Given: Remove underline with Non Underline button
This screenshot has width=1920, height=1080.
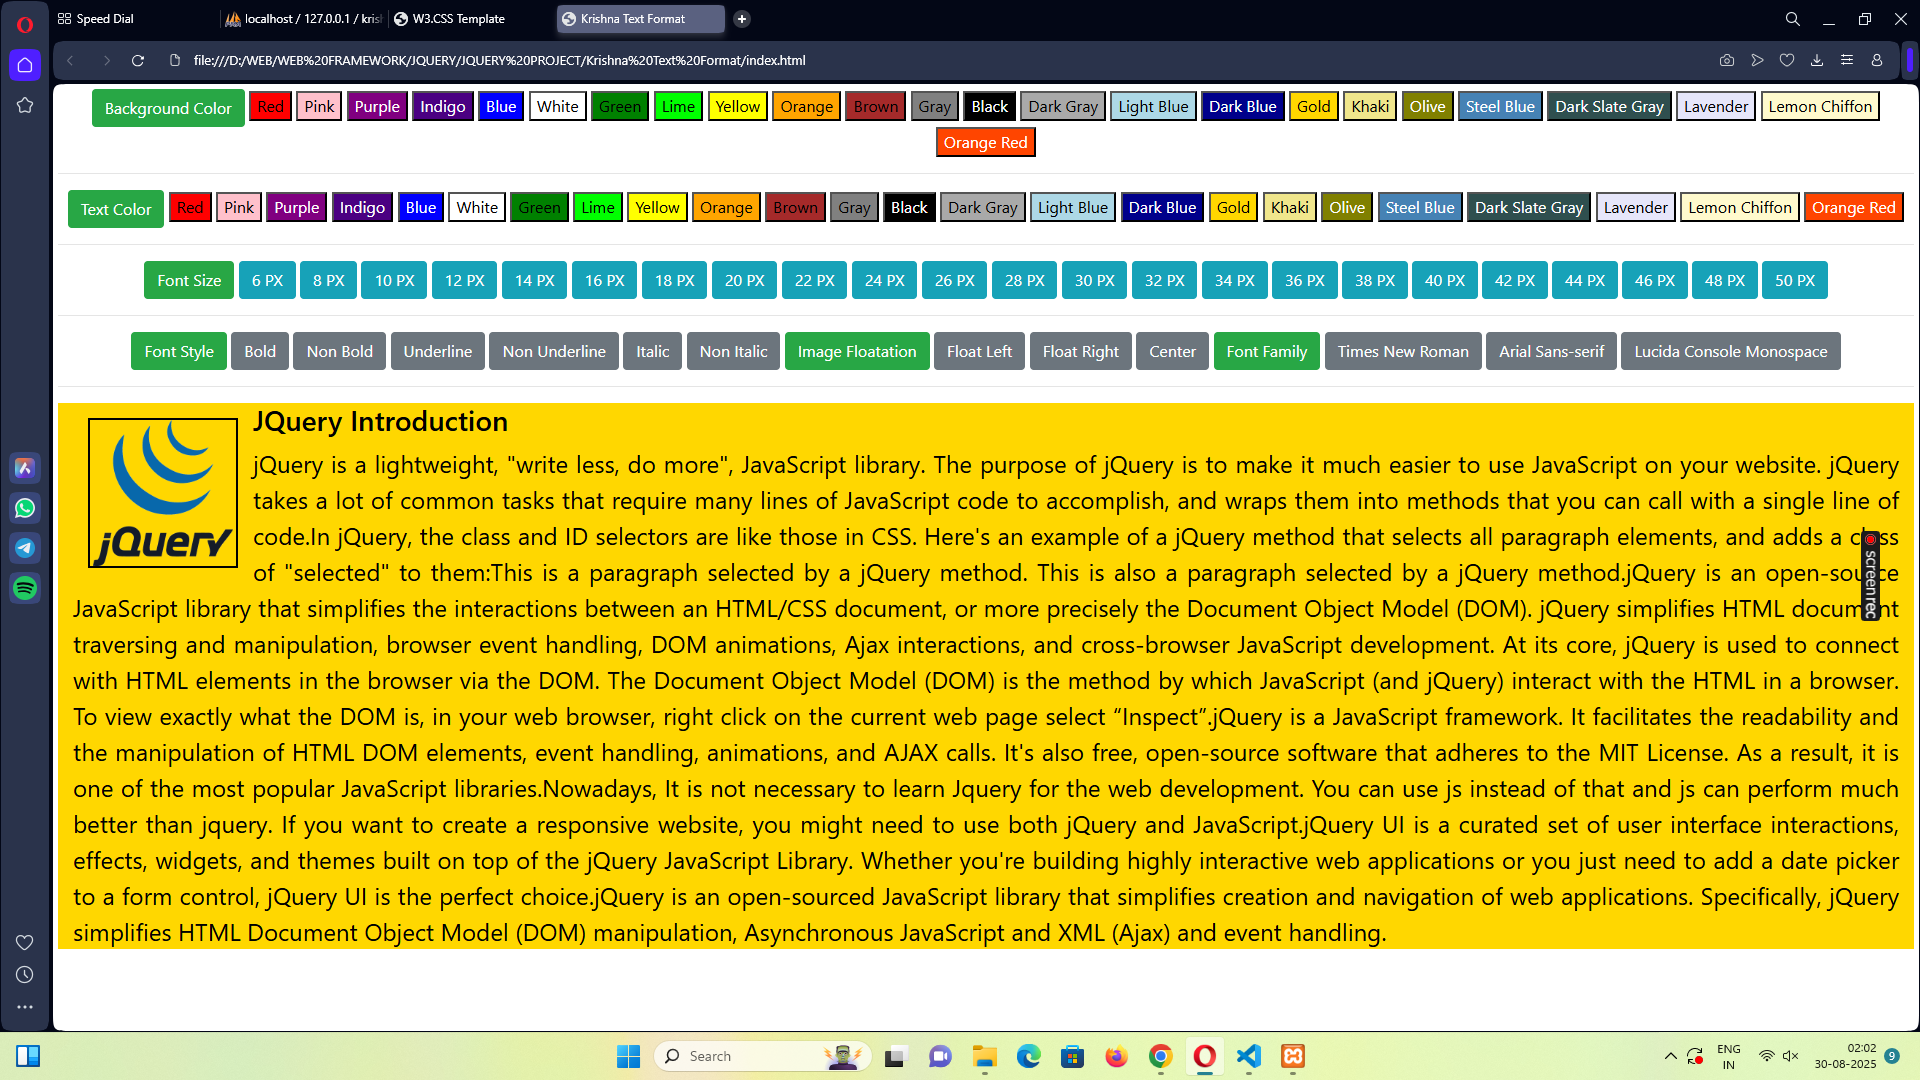Looking at the screenshot, I should click(x=554, y=351).
